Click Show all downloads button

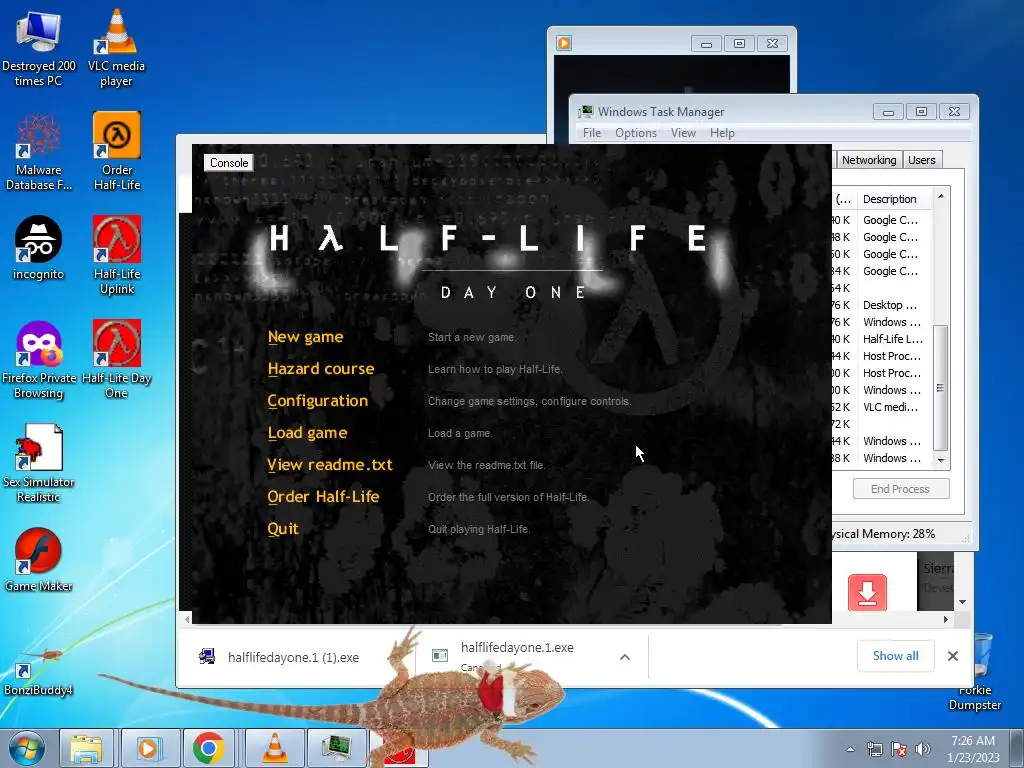click(895, 656)
